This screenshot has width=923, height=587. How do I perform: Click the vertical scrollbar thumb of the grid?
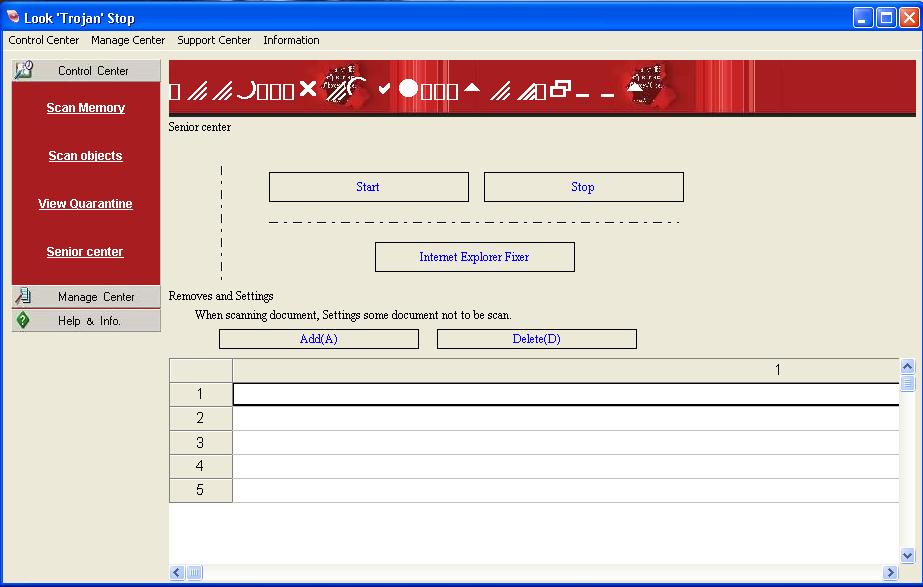(907, 383)
